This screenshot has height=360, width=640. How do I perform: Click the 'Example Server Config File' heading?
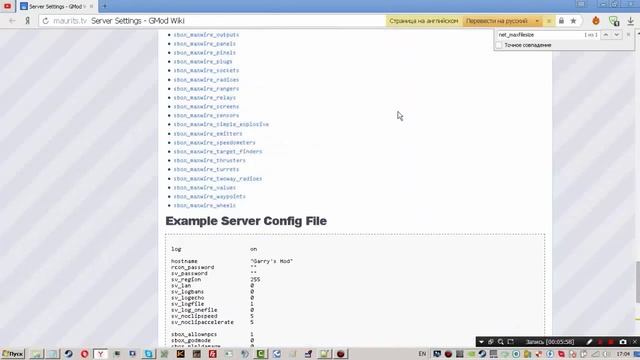click(246, 221)
